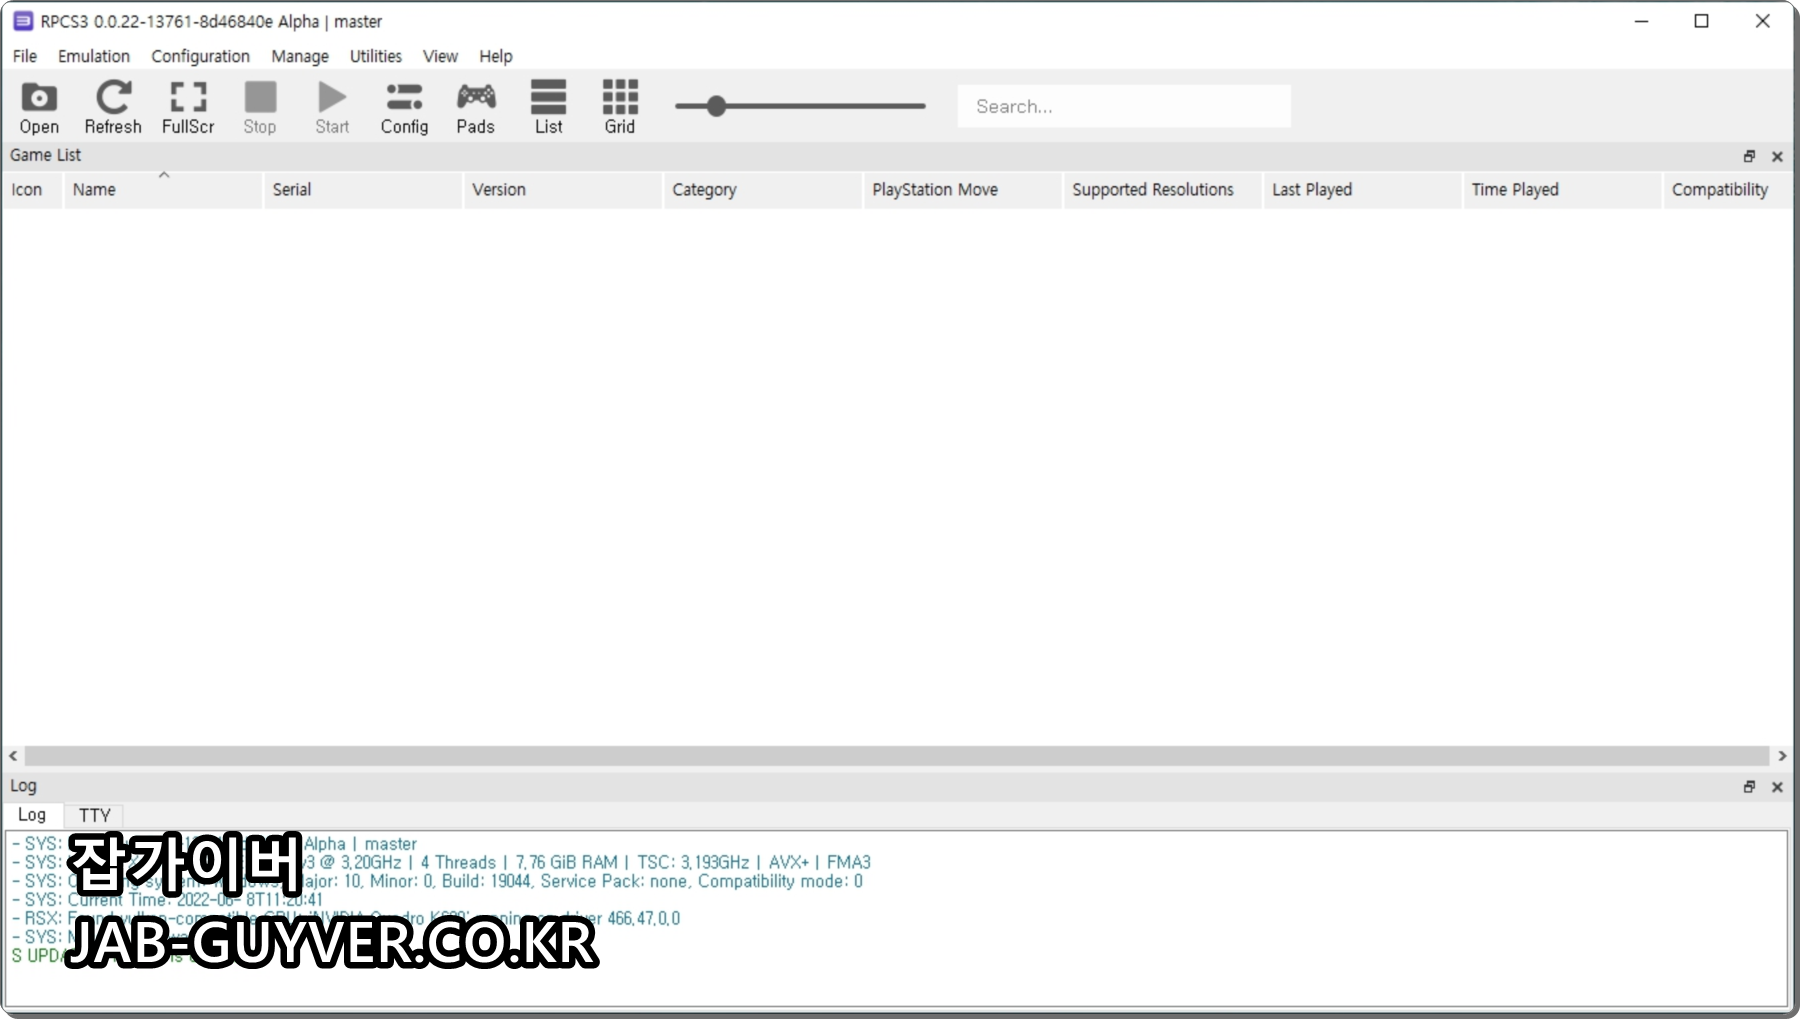The height and width of the screenshot is (1019, 1800).
Task: Sort by PlayStation Move column header
Action: click(x=962, y=190)
